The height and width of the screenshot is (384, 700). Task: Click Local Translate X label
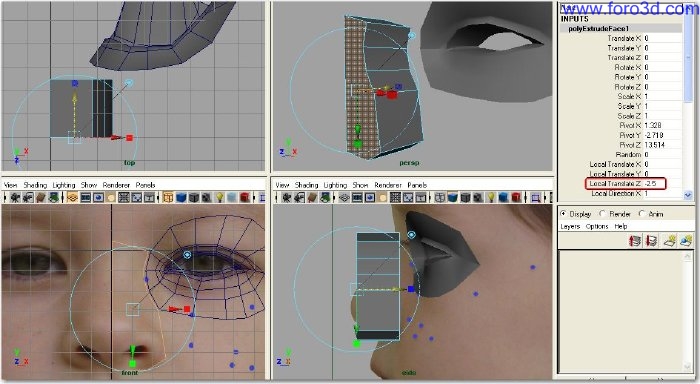615,164
